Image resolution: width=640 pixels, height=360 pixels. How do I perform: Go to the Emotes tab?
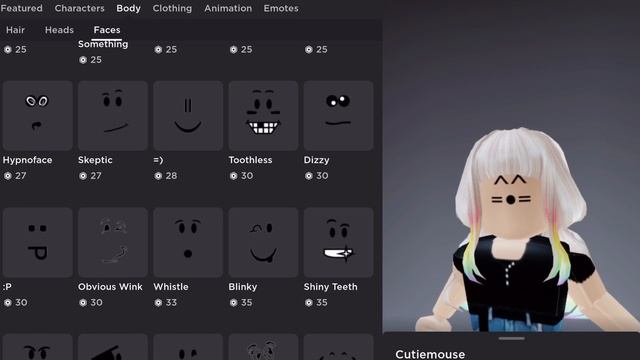281,8
